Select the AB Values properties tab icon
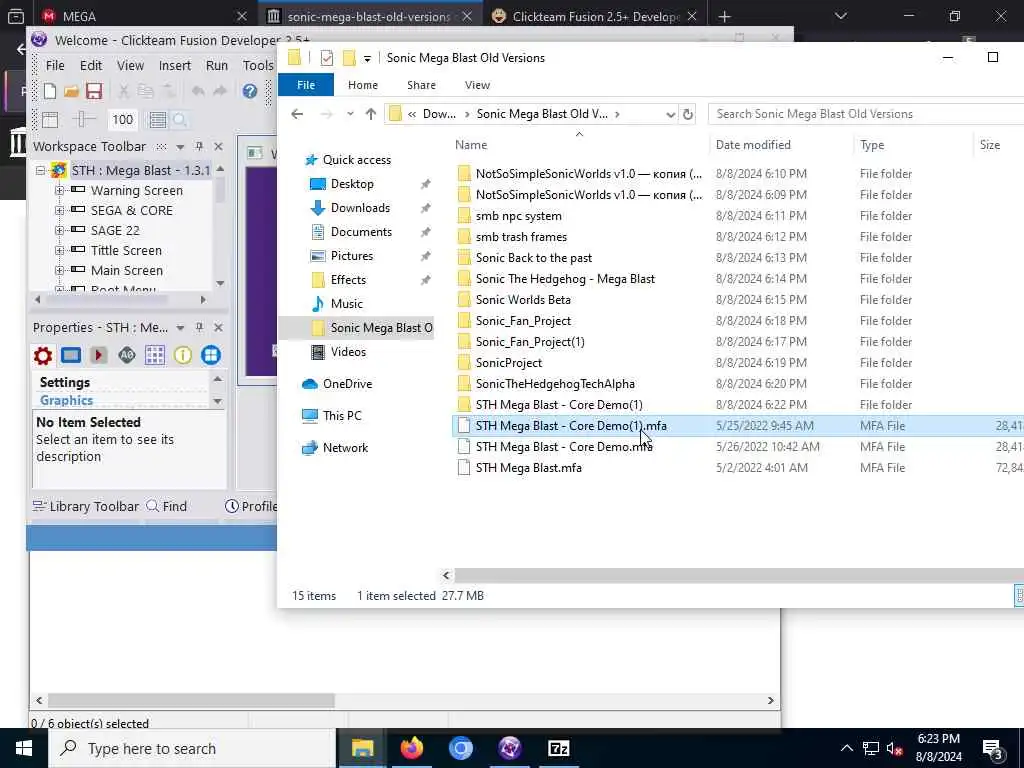 (x=127, y=355)
